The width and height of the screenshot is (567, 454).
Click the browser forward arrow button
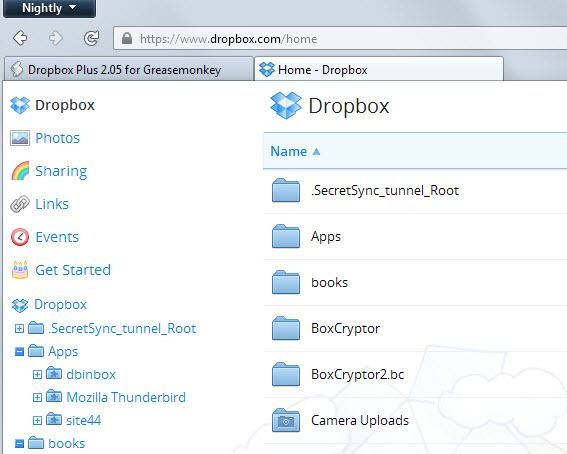(x=56, y=38)
